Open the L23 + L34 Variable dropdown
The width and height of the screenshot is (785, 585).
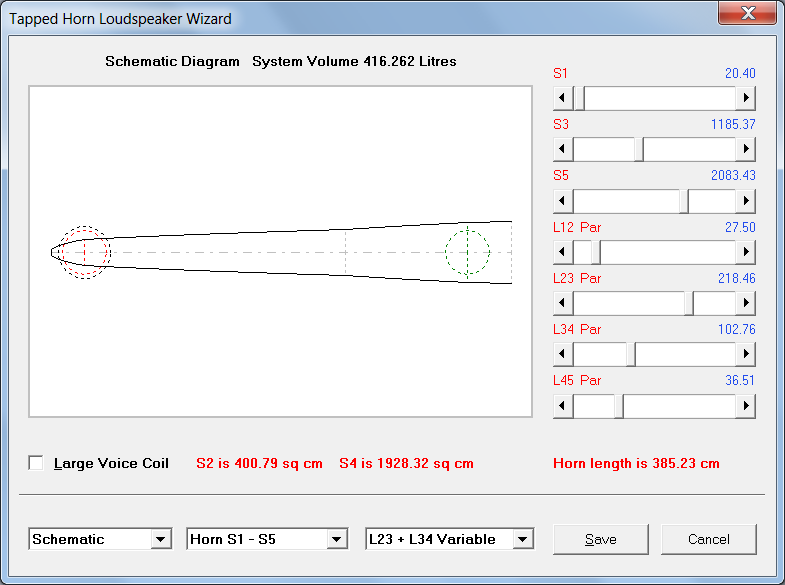523,539
